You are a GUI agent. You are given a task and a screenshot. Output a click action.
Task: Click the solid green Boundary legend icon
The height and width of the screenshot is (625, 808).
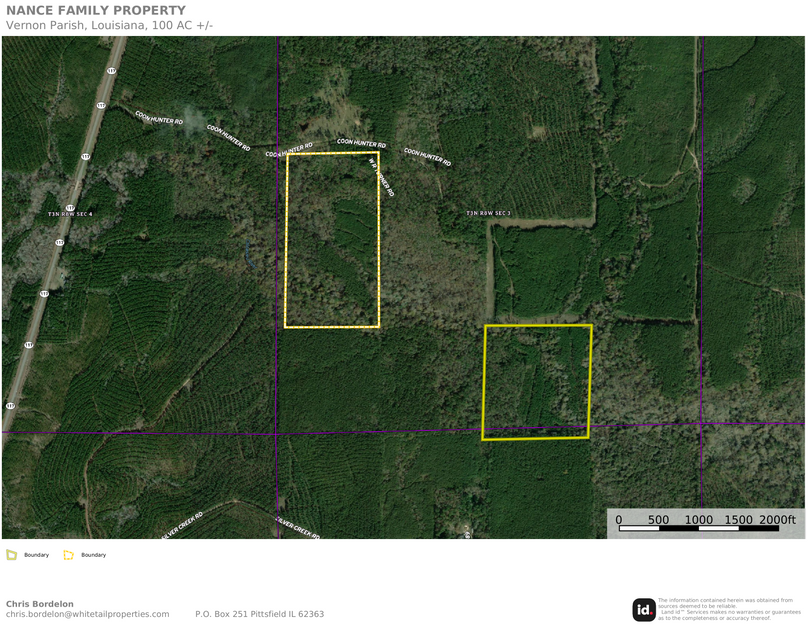[11, 554]
